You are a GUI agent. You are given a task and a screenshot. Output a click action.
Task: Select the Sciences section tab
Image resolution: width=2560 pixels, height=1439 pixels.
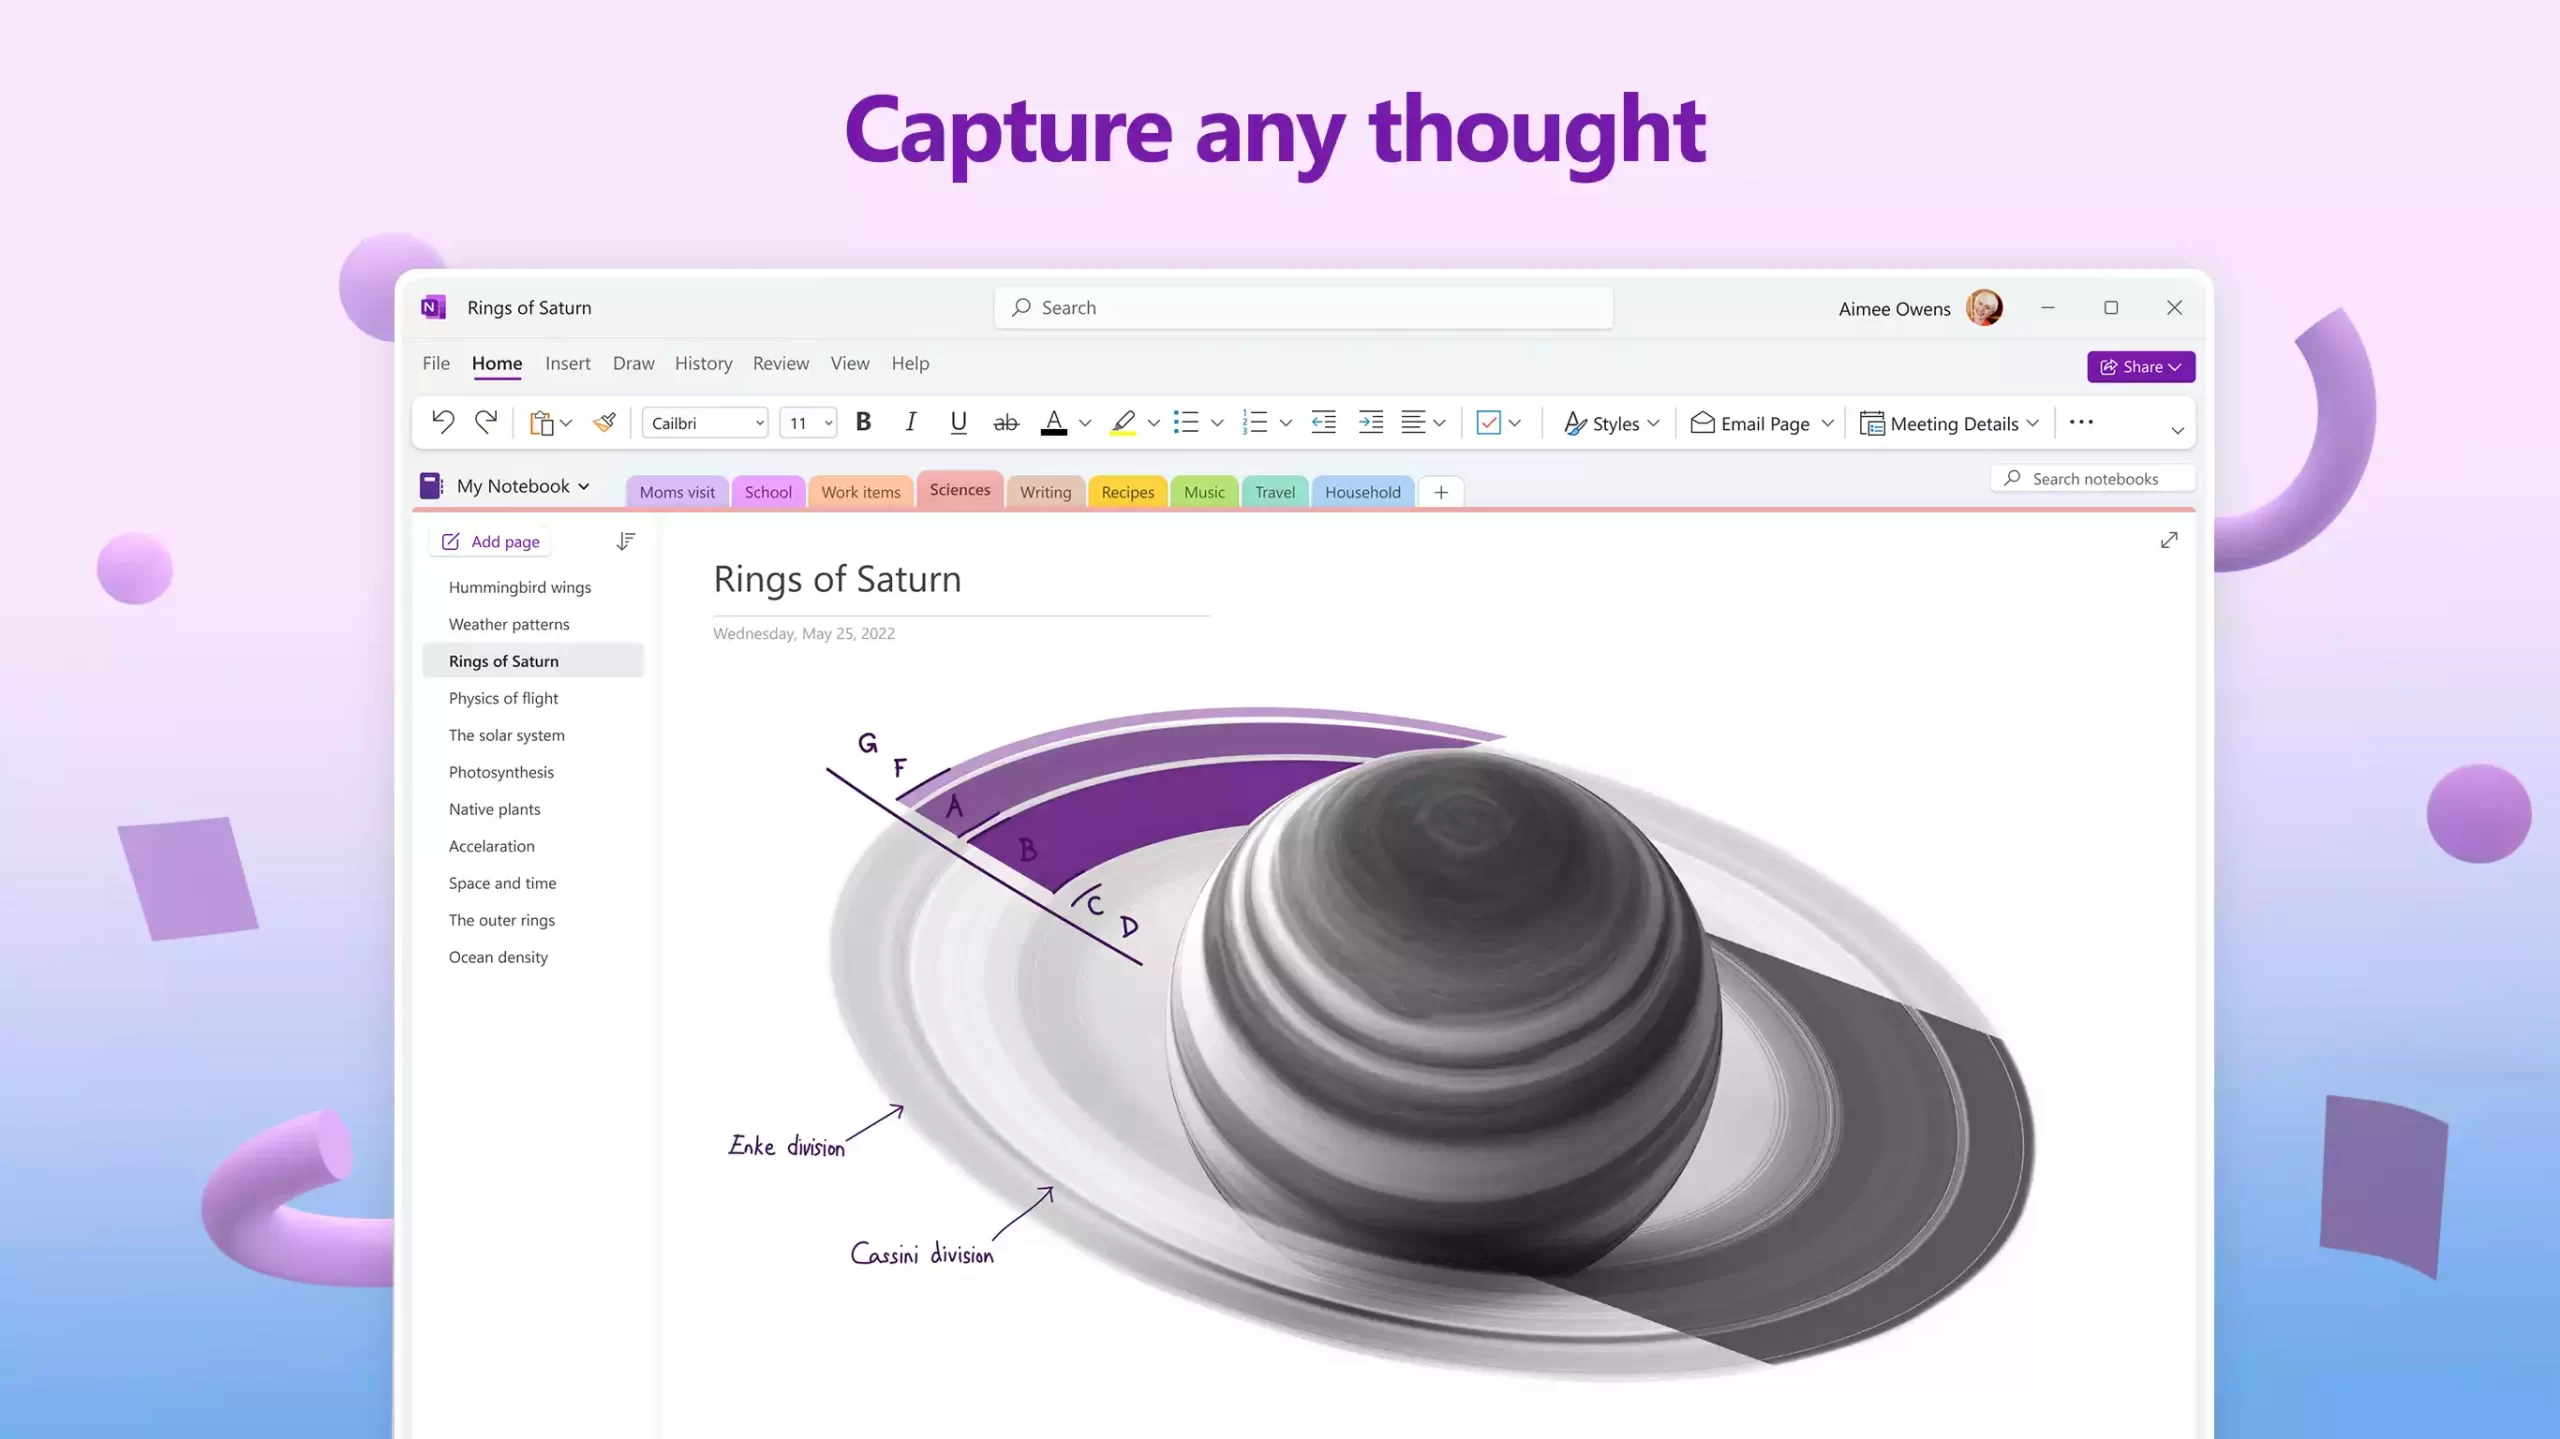pos(959,490)
